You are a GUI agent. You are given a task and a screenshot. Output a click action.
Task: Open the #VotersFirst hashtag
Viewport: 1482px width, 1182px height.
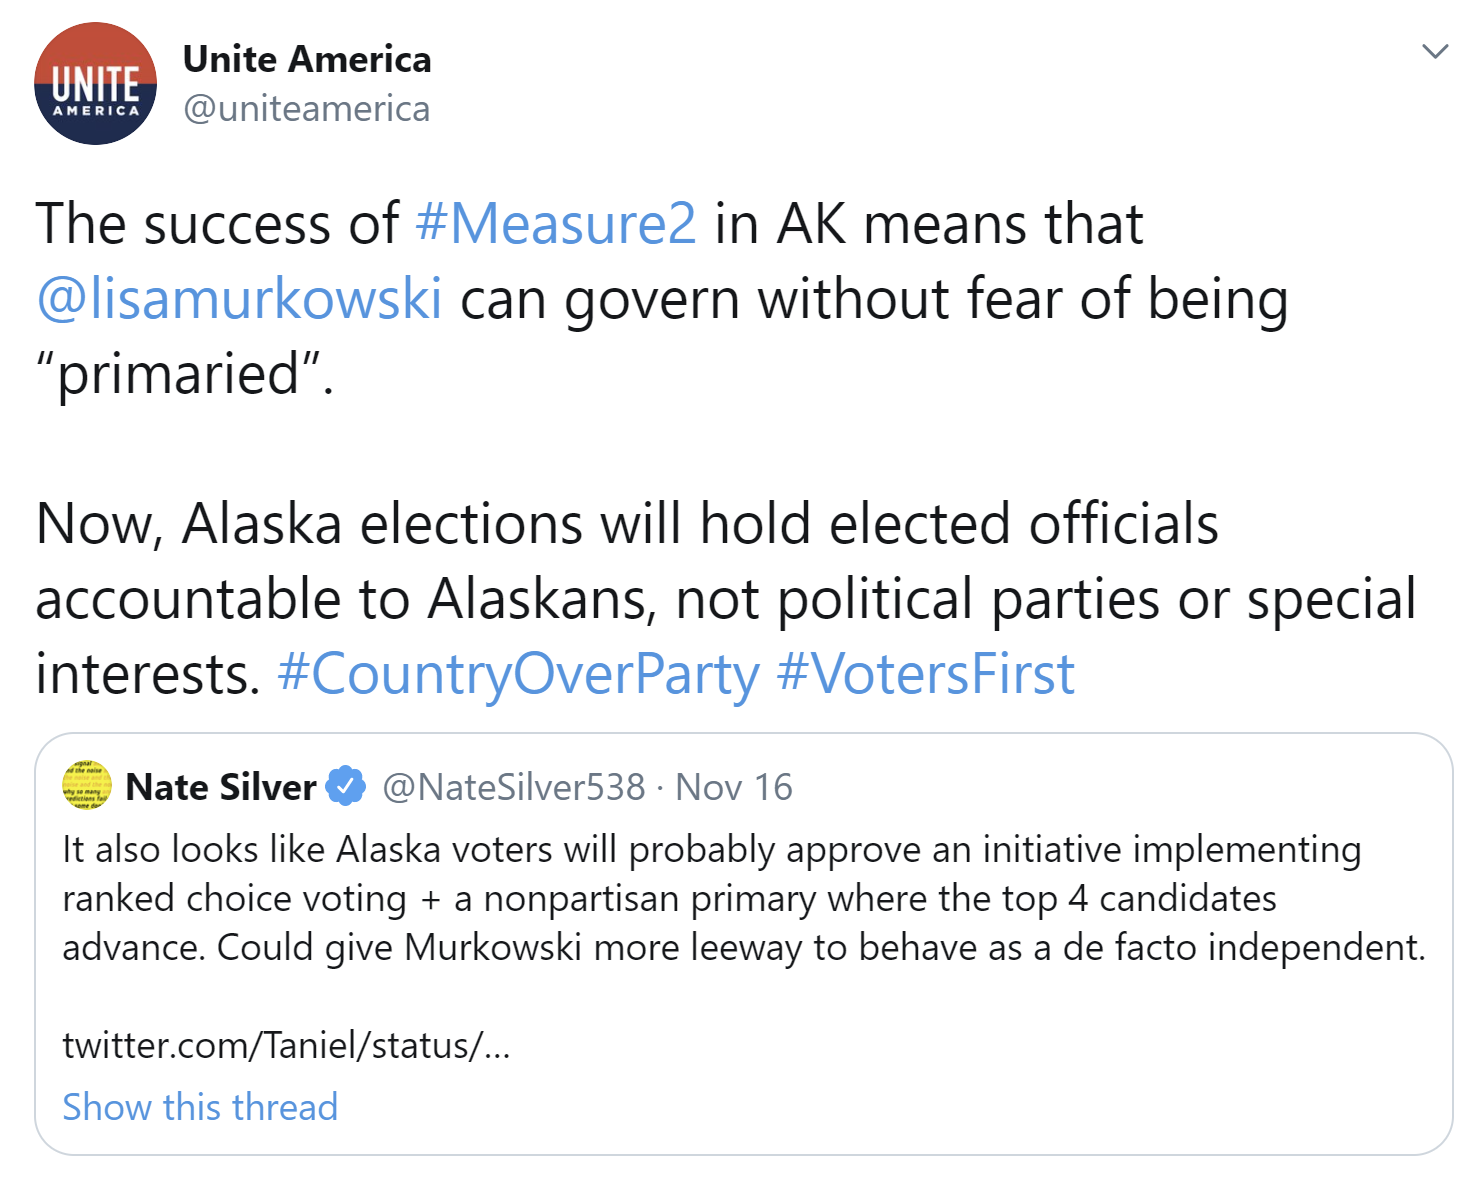click(x=925, y=674)
